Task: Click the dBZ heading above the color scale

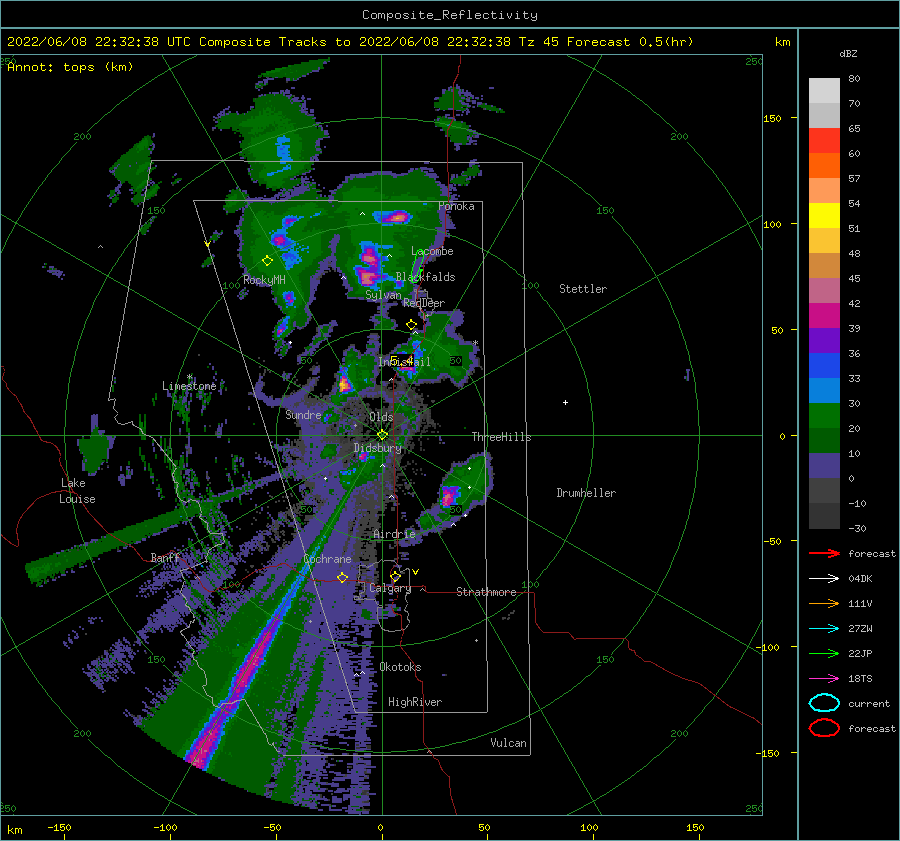Action: (848, 53)
